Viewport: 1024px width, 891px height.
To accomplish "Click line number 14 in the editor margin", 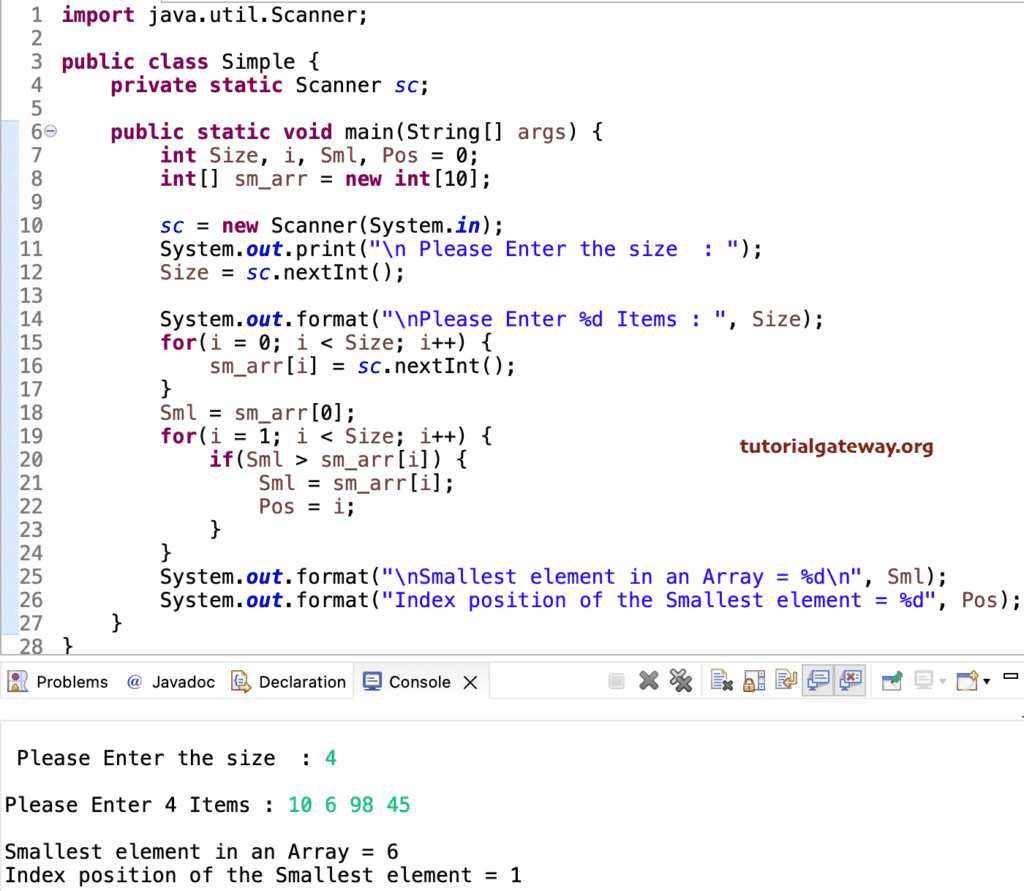I will coord(31,318).
